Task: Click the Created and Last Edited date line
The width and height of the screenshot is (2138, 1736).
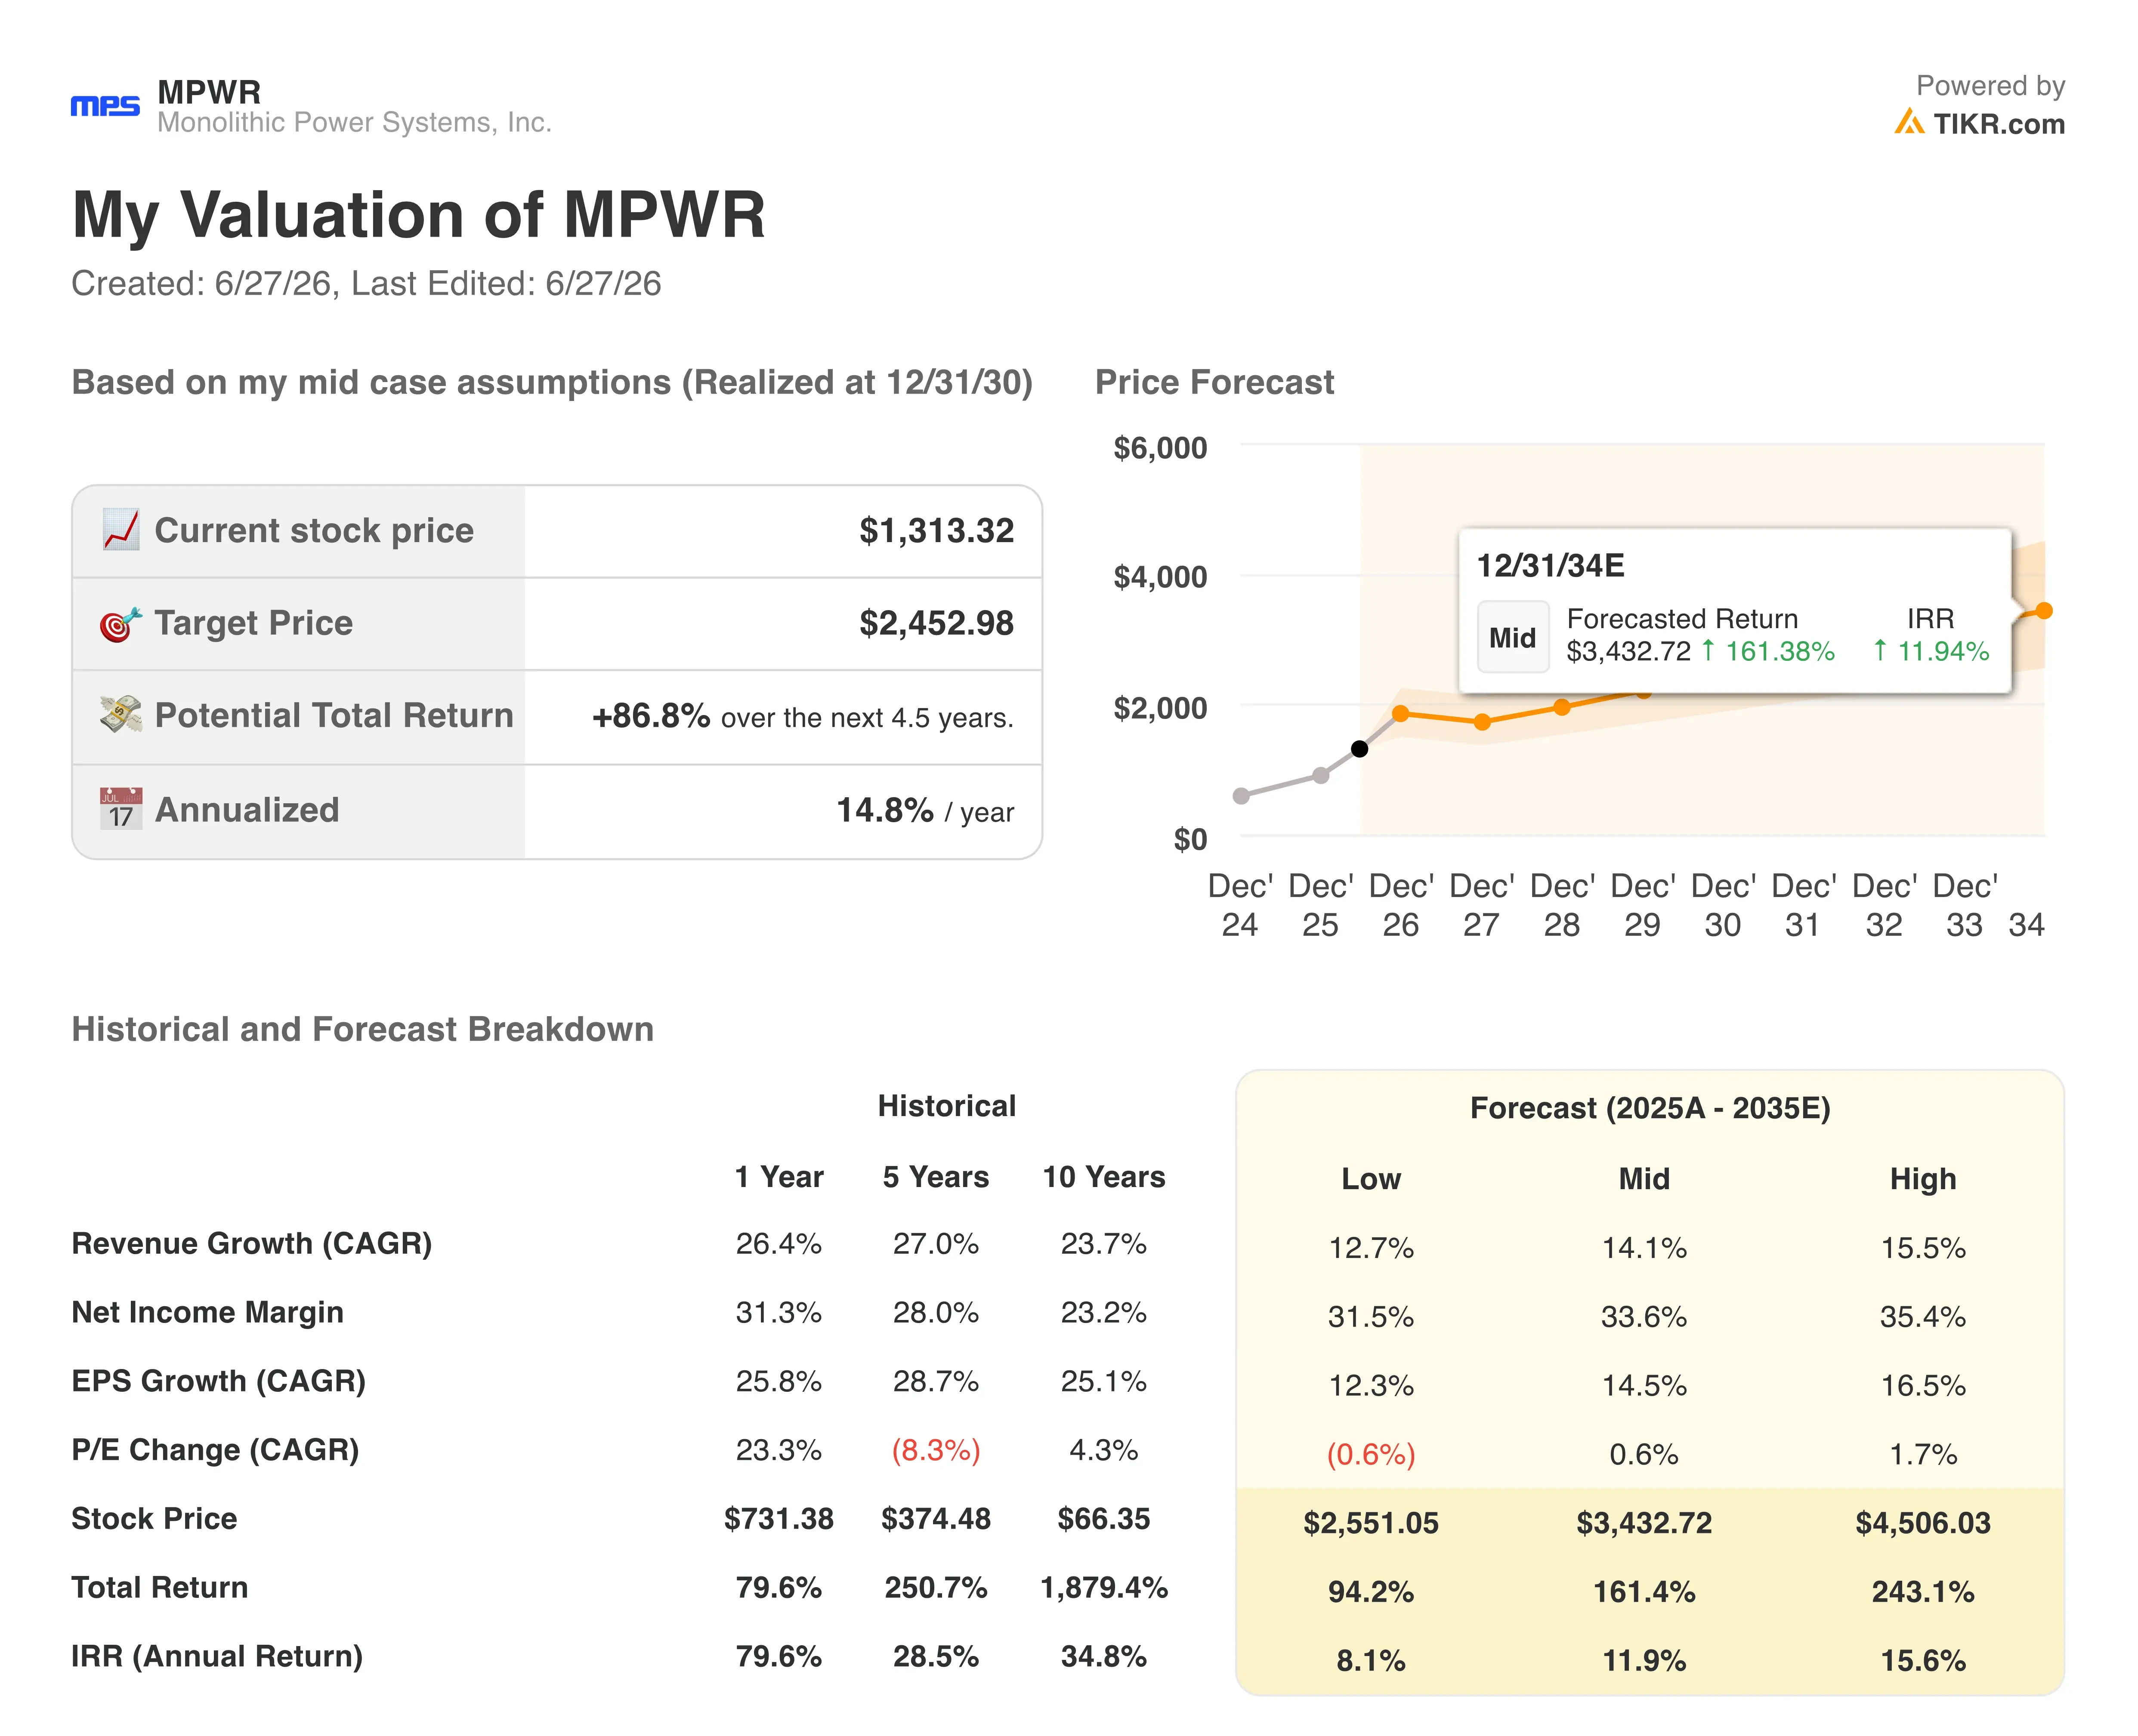Action: (x=366, y=284)
